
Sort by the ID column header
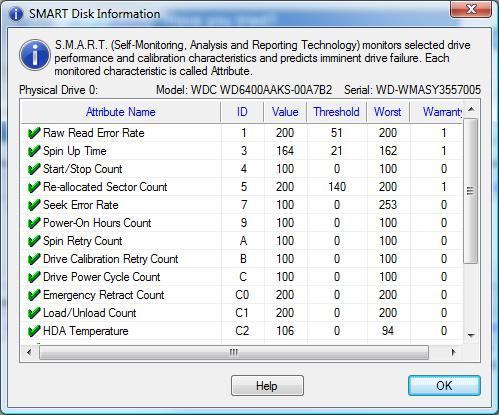click(x=242, y=112)
